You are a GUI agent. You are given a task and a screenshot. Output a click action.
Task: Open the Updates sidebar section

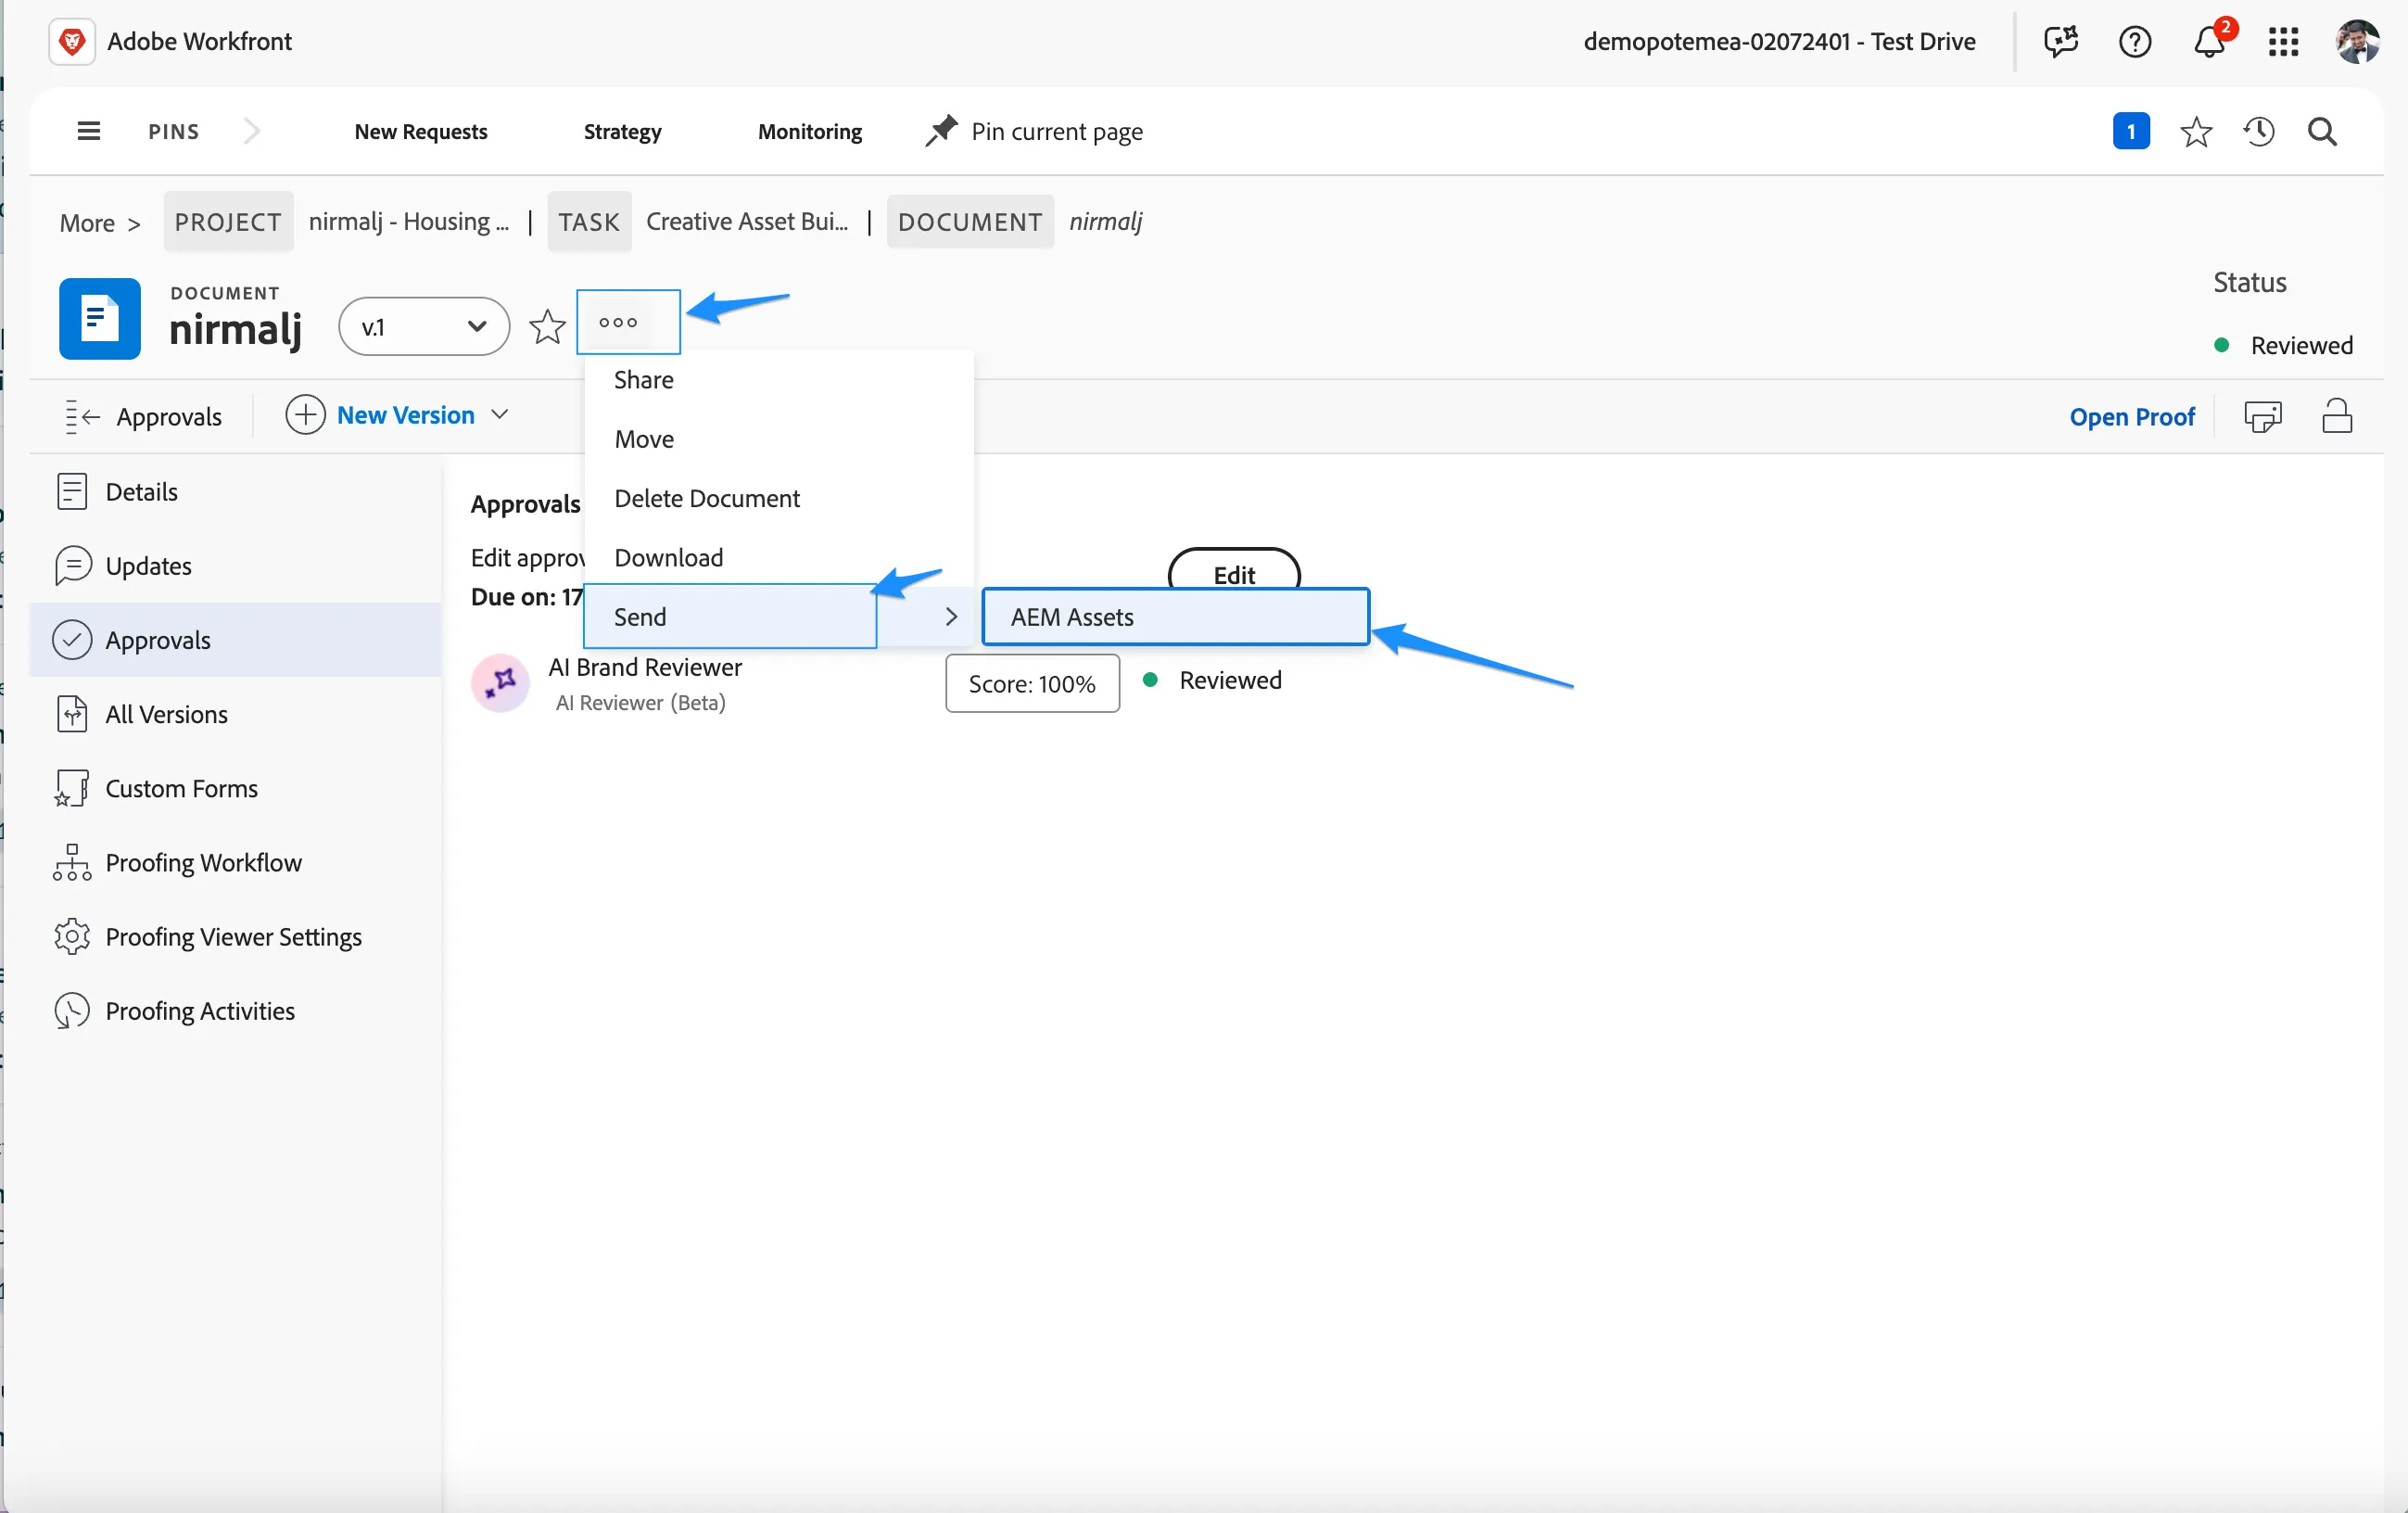point(236,565)
